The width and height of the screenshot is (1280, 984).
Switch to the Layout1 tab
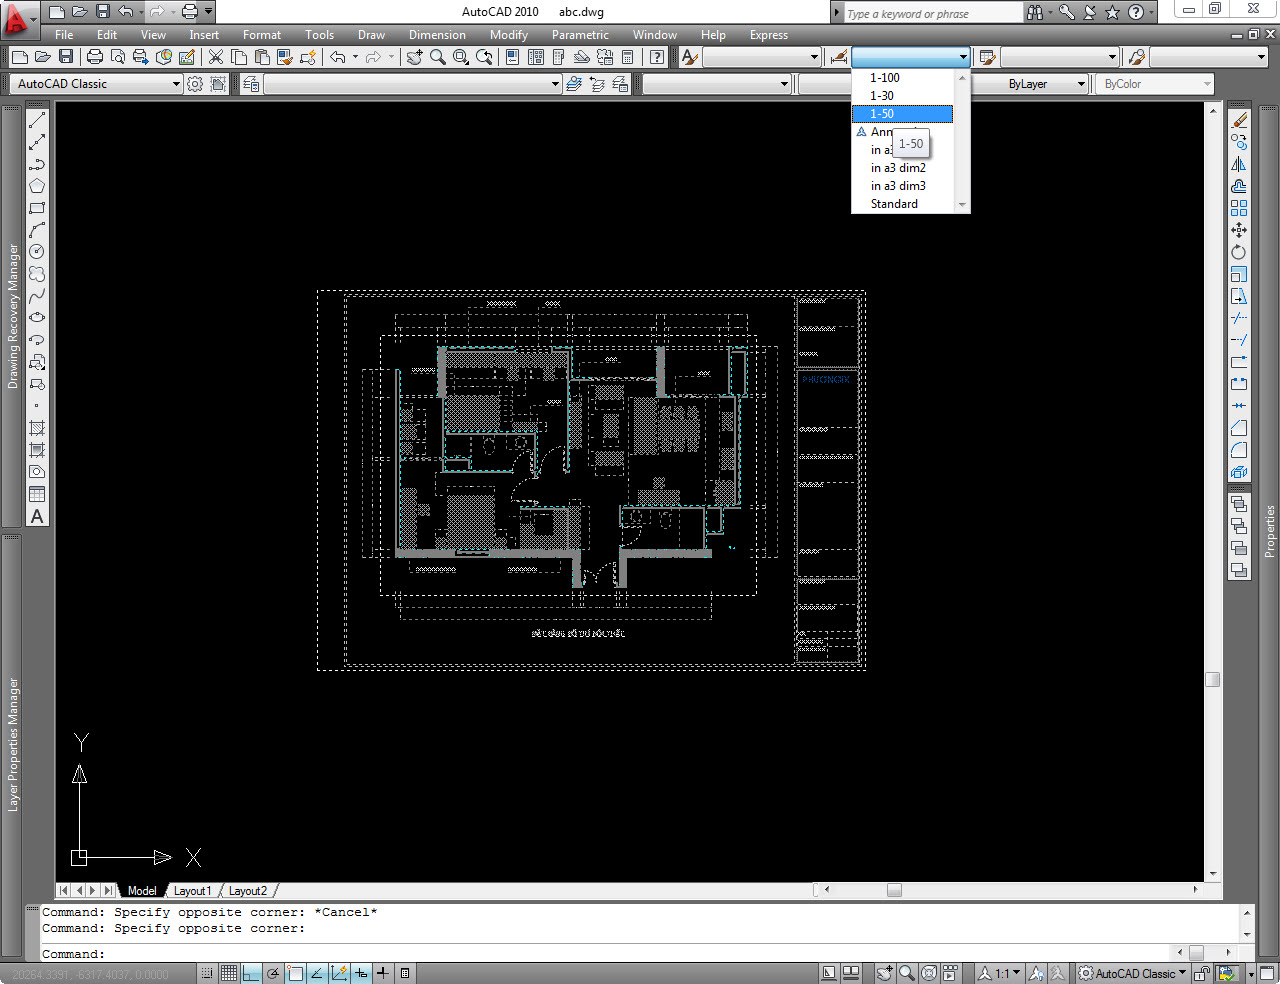point(192,891)
